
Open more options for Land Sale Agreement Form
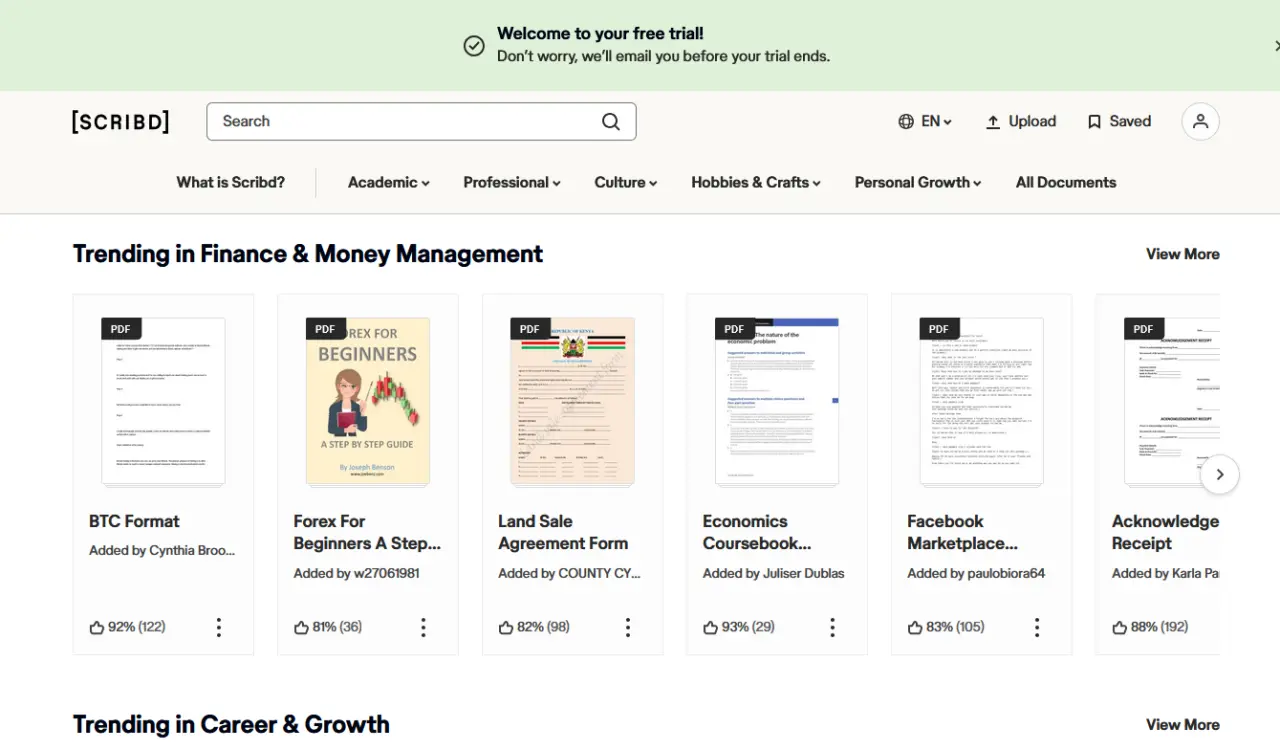[628, 627]
